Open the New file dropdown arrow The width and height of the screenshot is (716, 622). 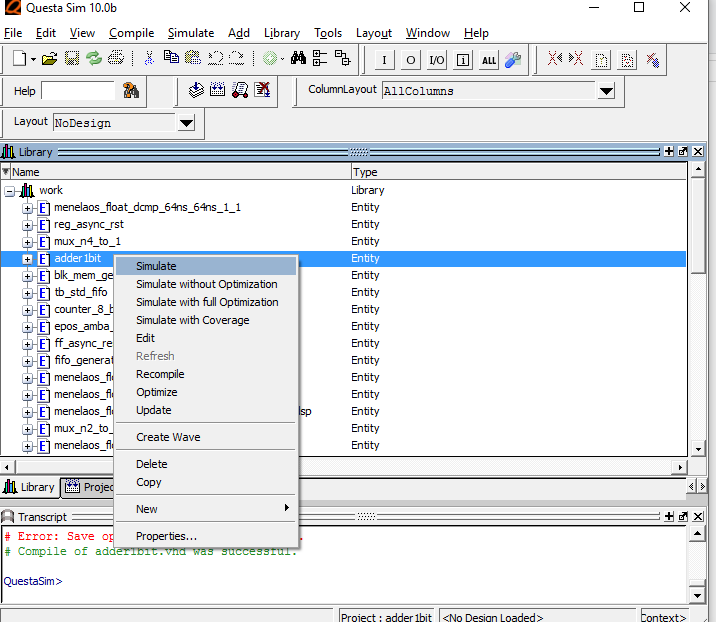pyautogui.click(x=33, y=59)
